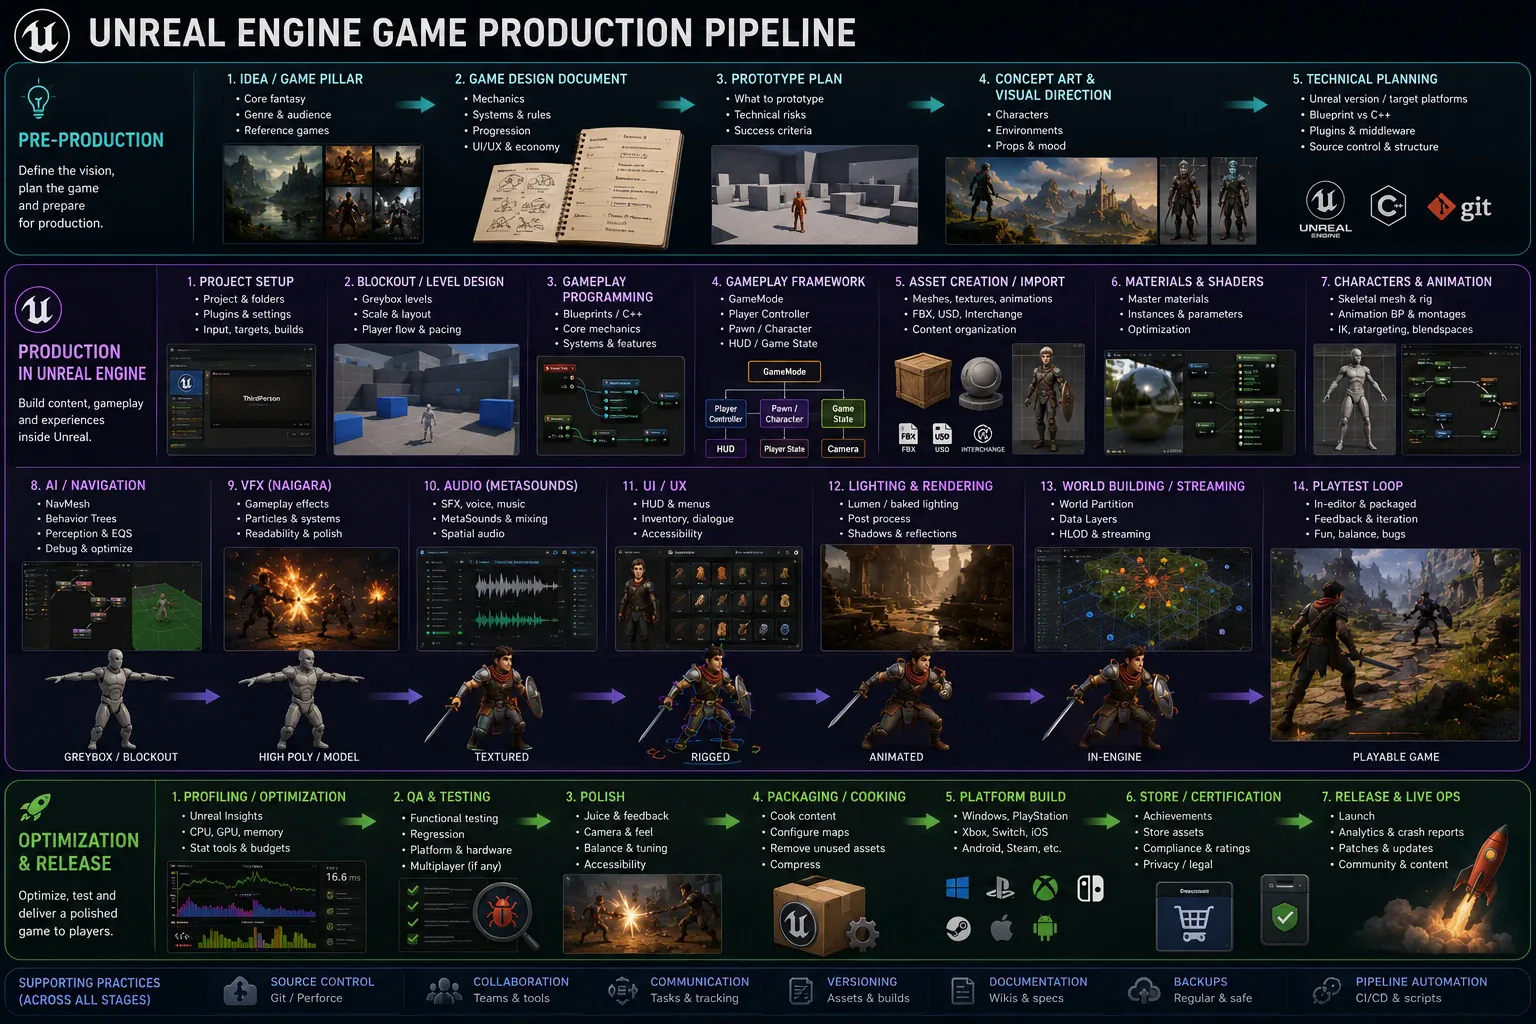Select the USD file format icon
The width and height of the screenshot is (1536, 1024).
pyautogui.click(x=942, y=437)
